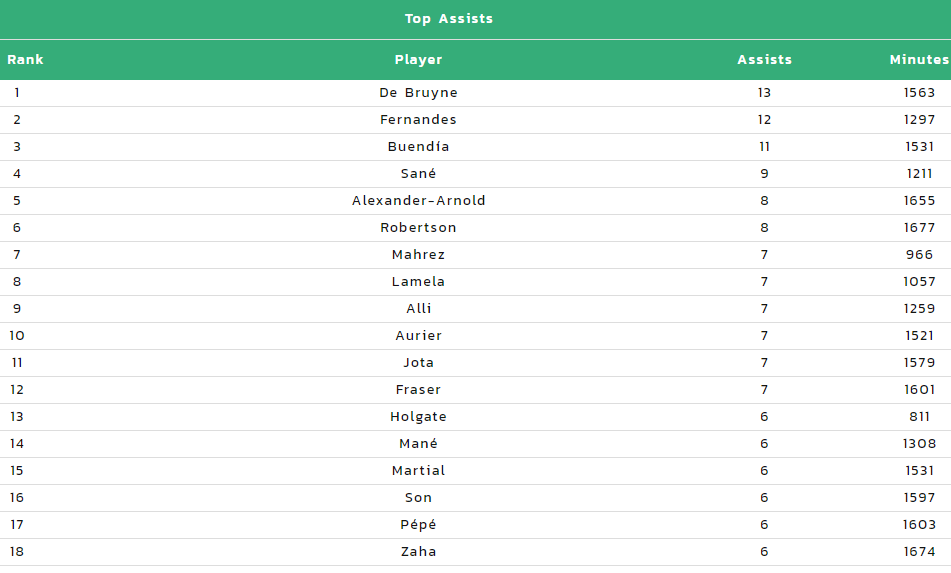Open the De Bruyne player entry
Image resolution: width=951 pixels, height=573 pixels.
coord(418,93)
